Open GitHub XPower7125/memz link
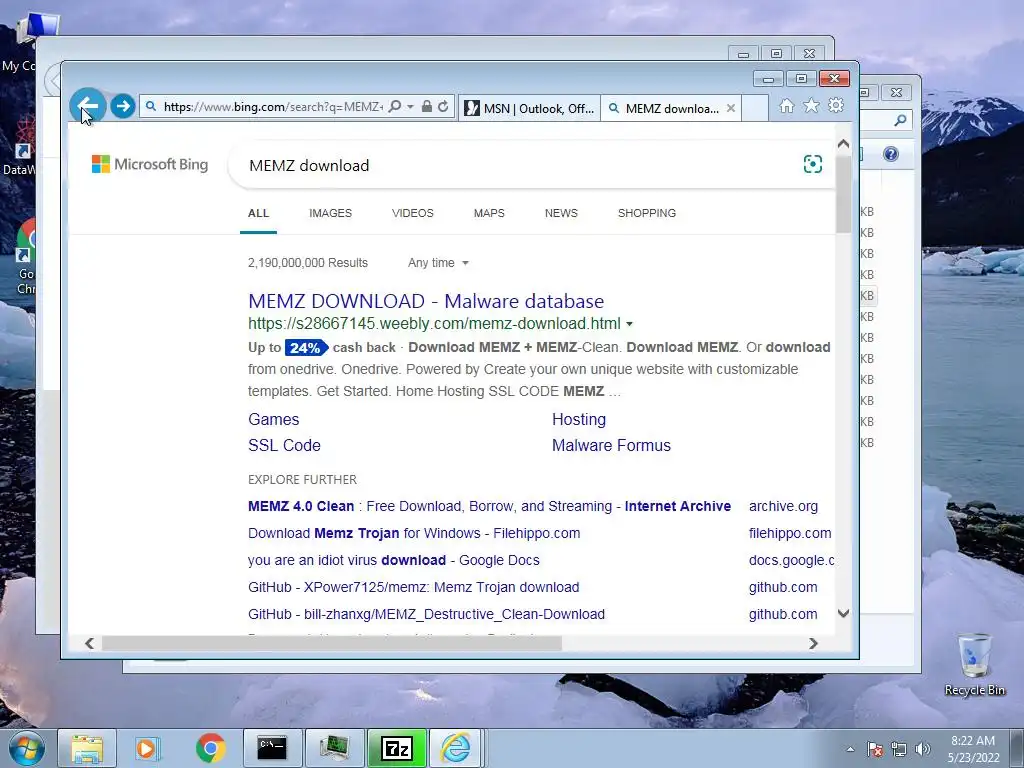The height and width of the screenshot is (768, 1024). [x=413, y=587]
